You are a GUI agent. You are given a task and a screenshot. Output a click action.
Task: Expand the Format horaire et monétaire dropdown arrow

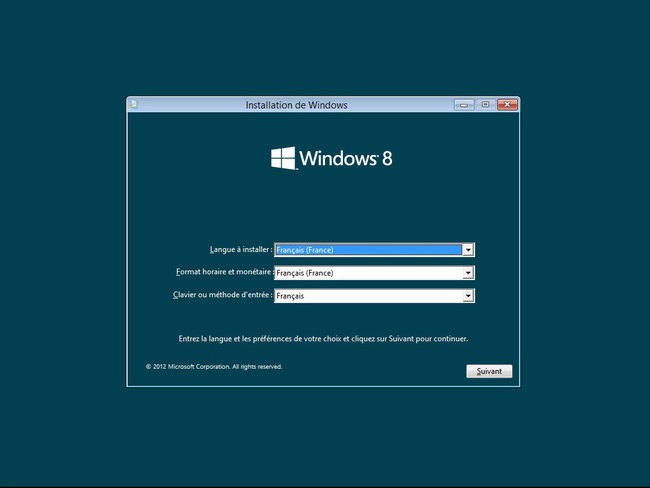tap(468, 273)
